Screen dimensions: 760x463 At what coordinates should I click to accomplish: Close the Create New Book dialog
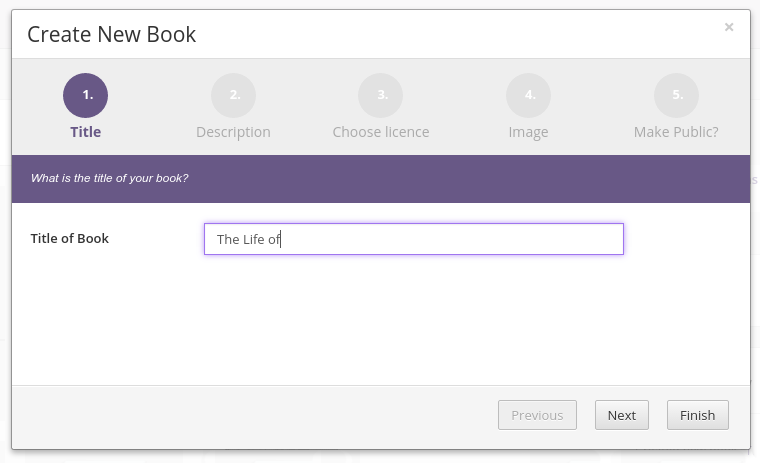click(x=729, y=27)
